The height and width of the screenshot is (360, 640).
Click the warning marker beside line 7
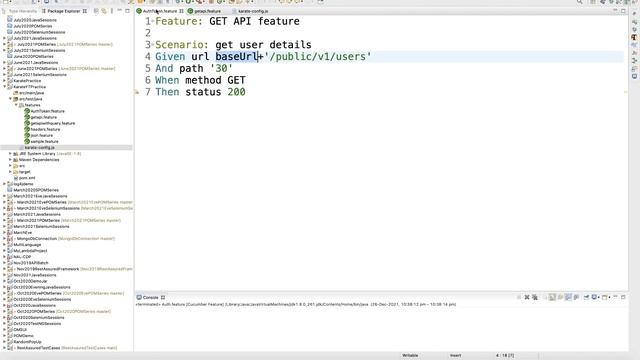[x=137, y=92]
